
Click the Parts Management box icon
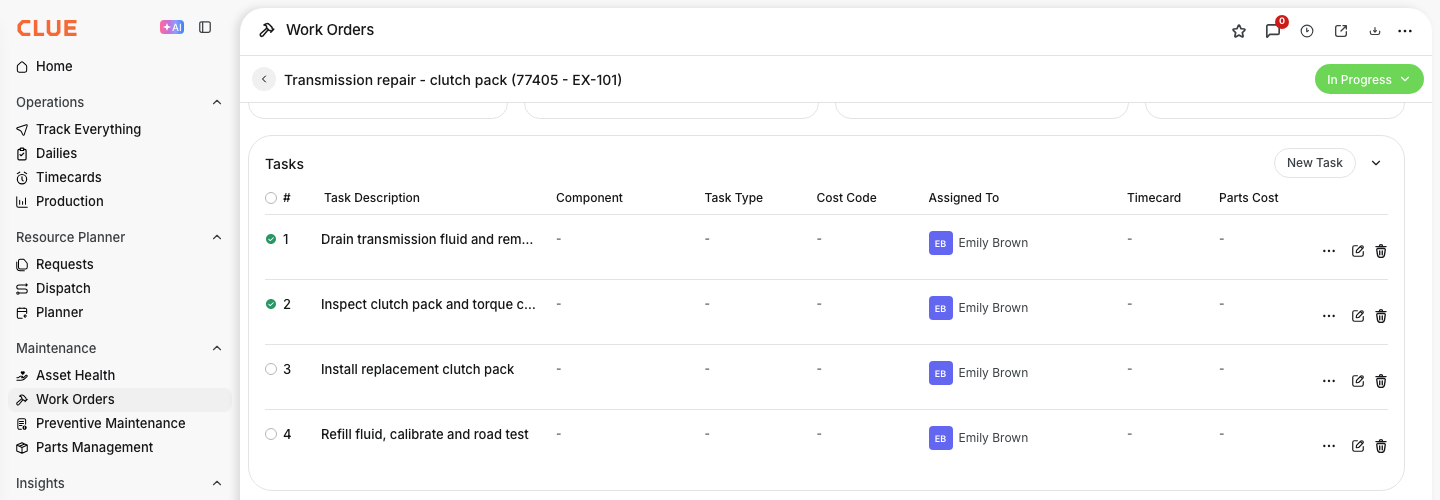point(22,448)
